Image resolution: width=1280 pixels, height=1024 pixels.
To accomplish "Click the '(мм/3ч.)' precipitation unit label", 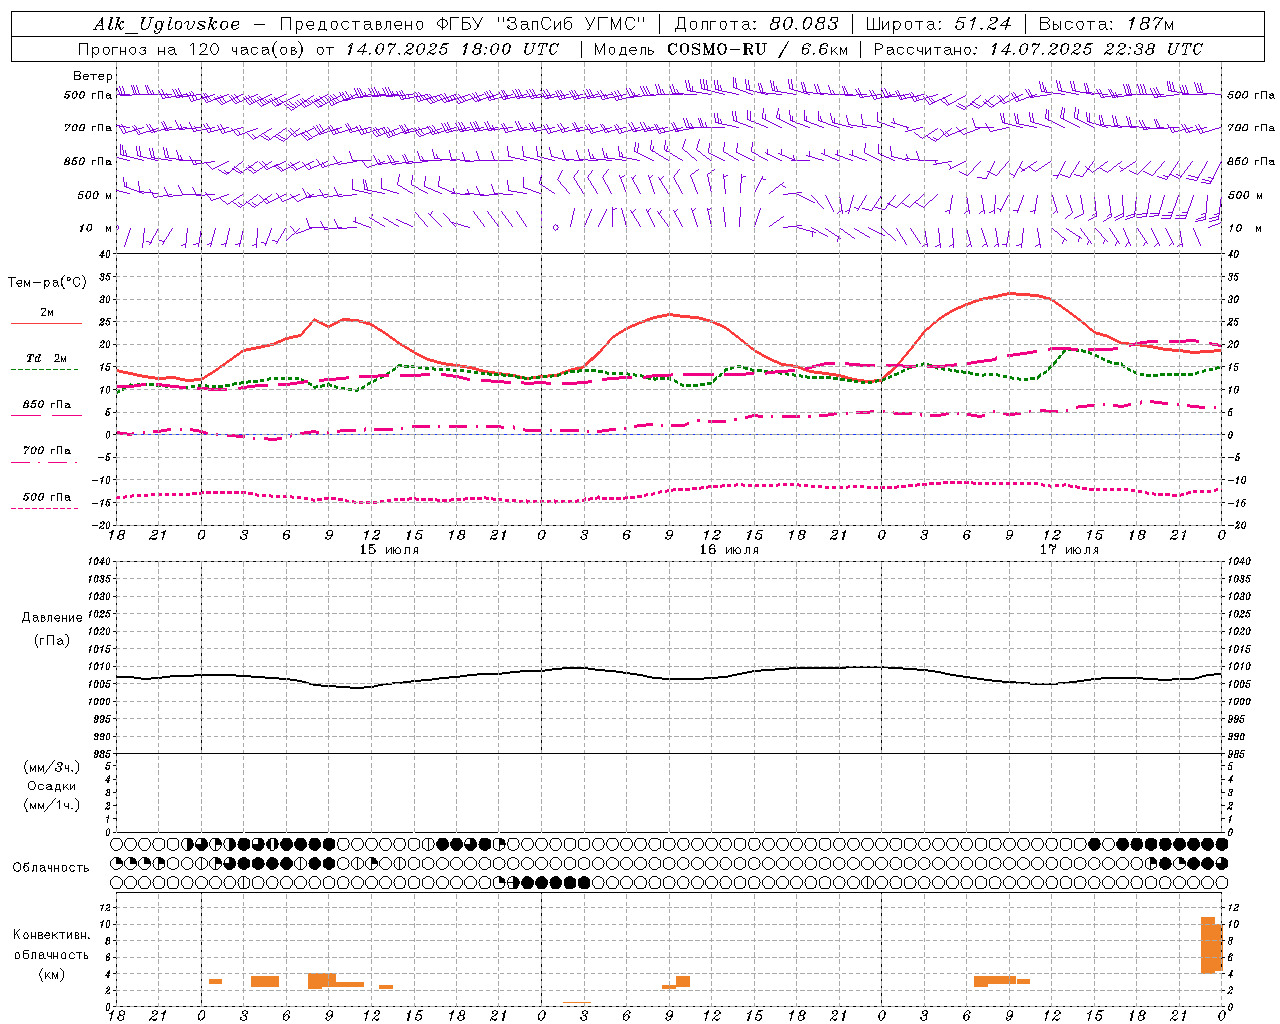I will click(x=52, y=767).
